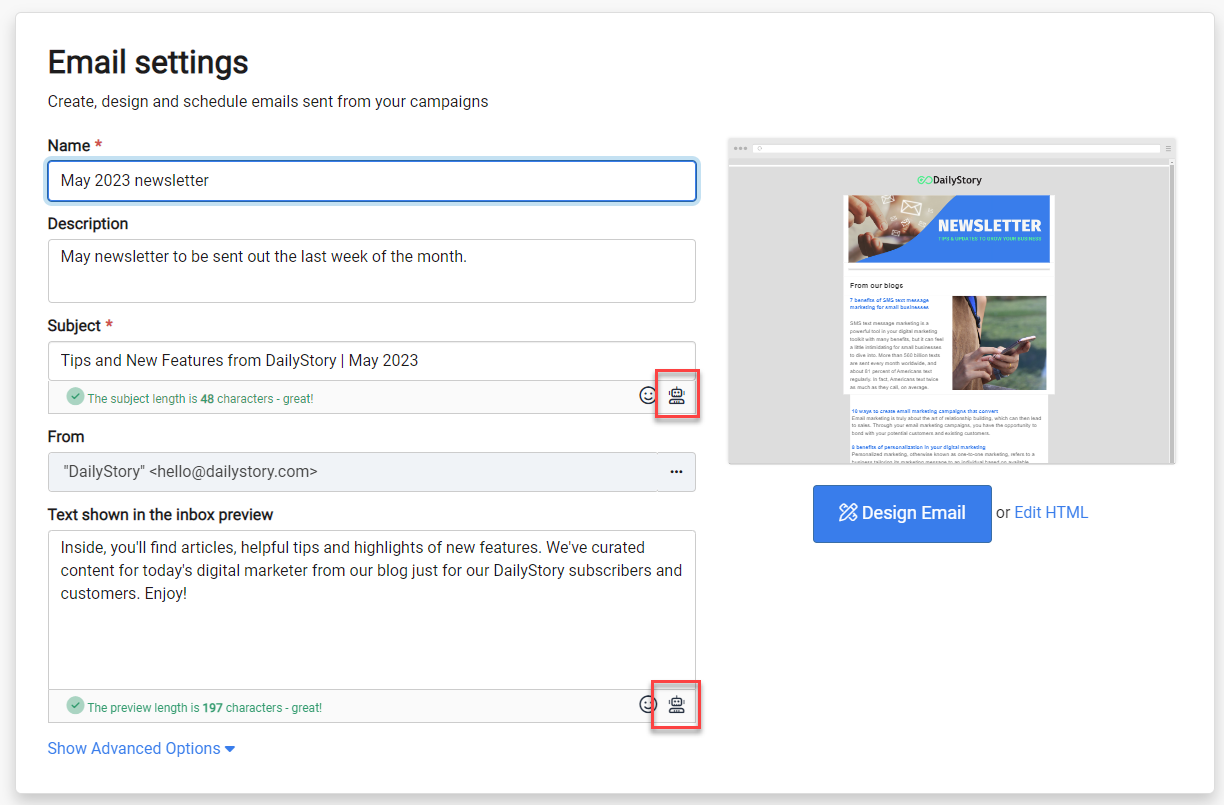
Task: Open the Edit HTML link
Action: pyautogui.click(x=1051, y=512)
